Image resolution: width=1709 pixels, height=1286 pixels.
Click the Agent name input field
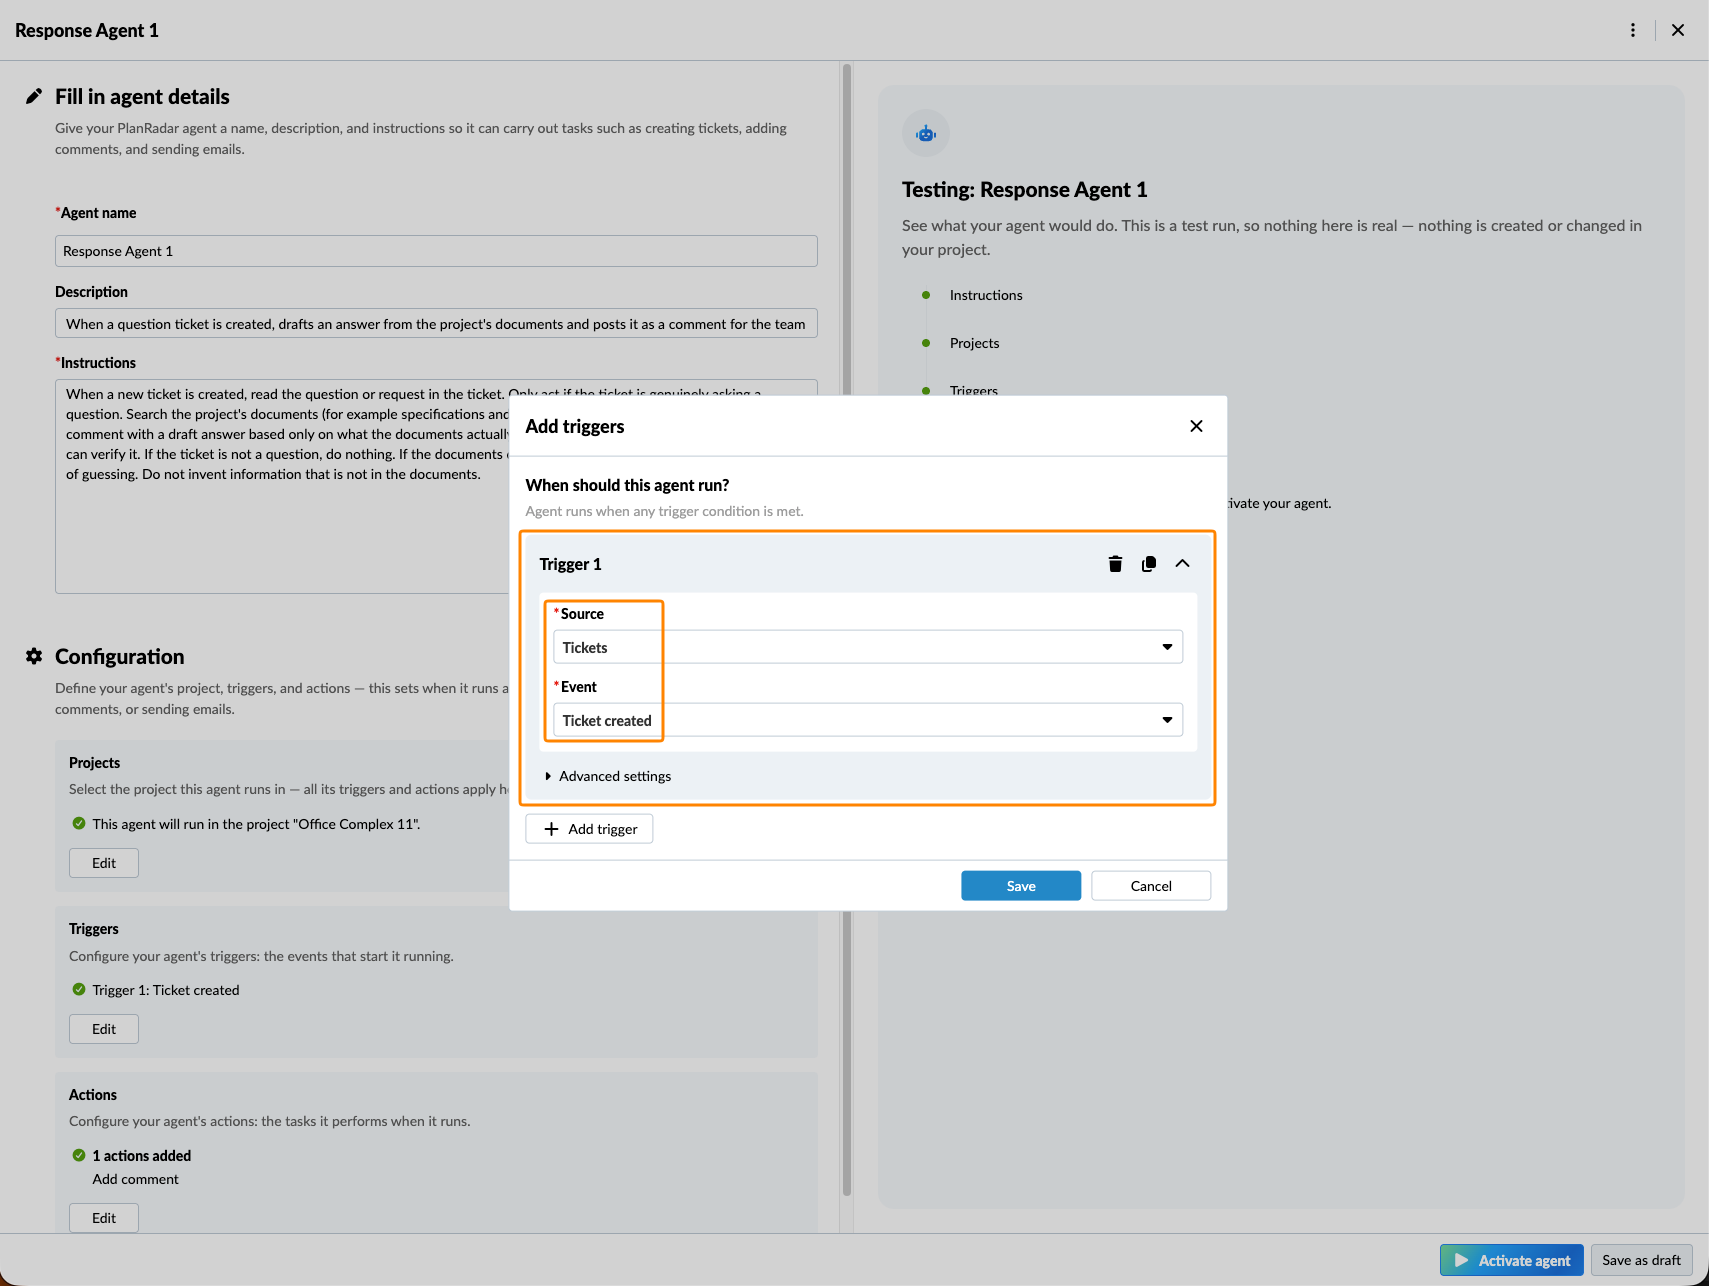[436, 251]
